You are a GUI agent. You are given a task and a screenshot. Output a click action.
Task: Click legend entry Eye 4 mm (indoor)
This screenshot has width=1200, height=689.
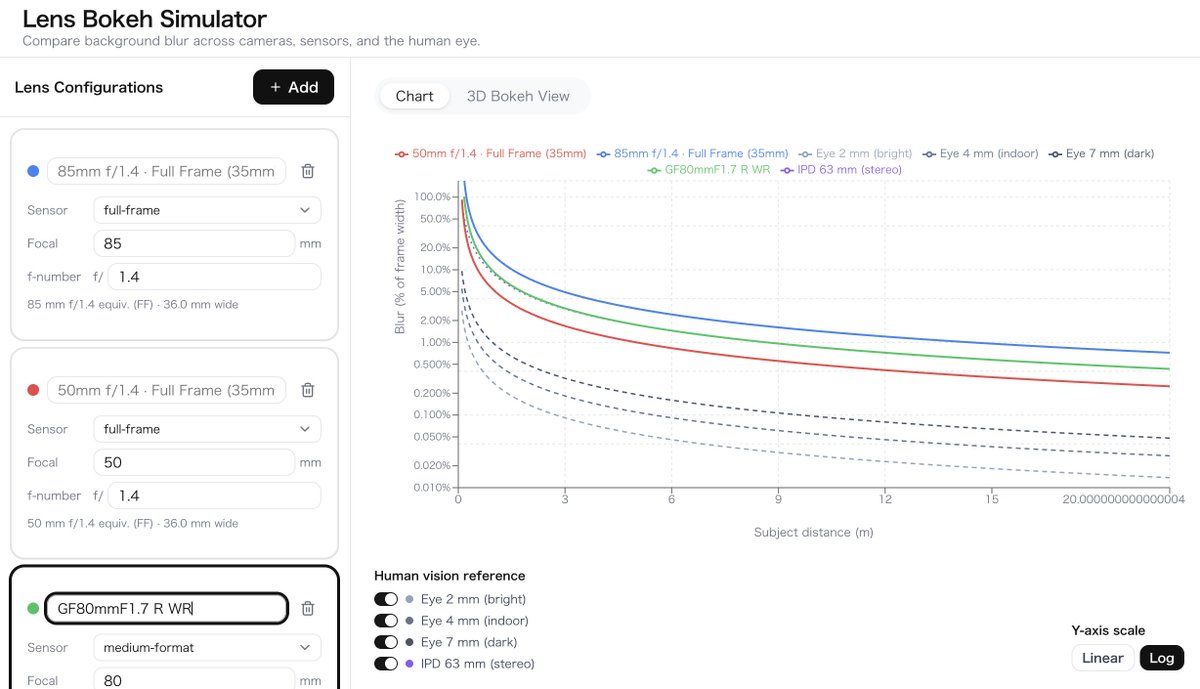(x=982, y=154)
